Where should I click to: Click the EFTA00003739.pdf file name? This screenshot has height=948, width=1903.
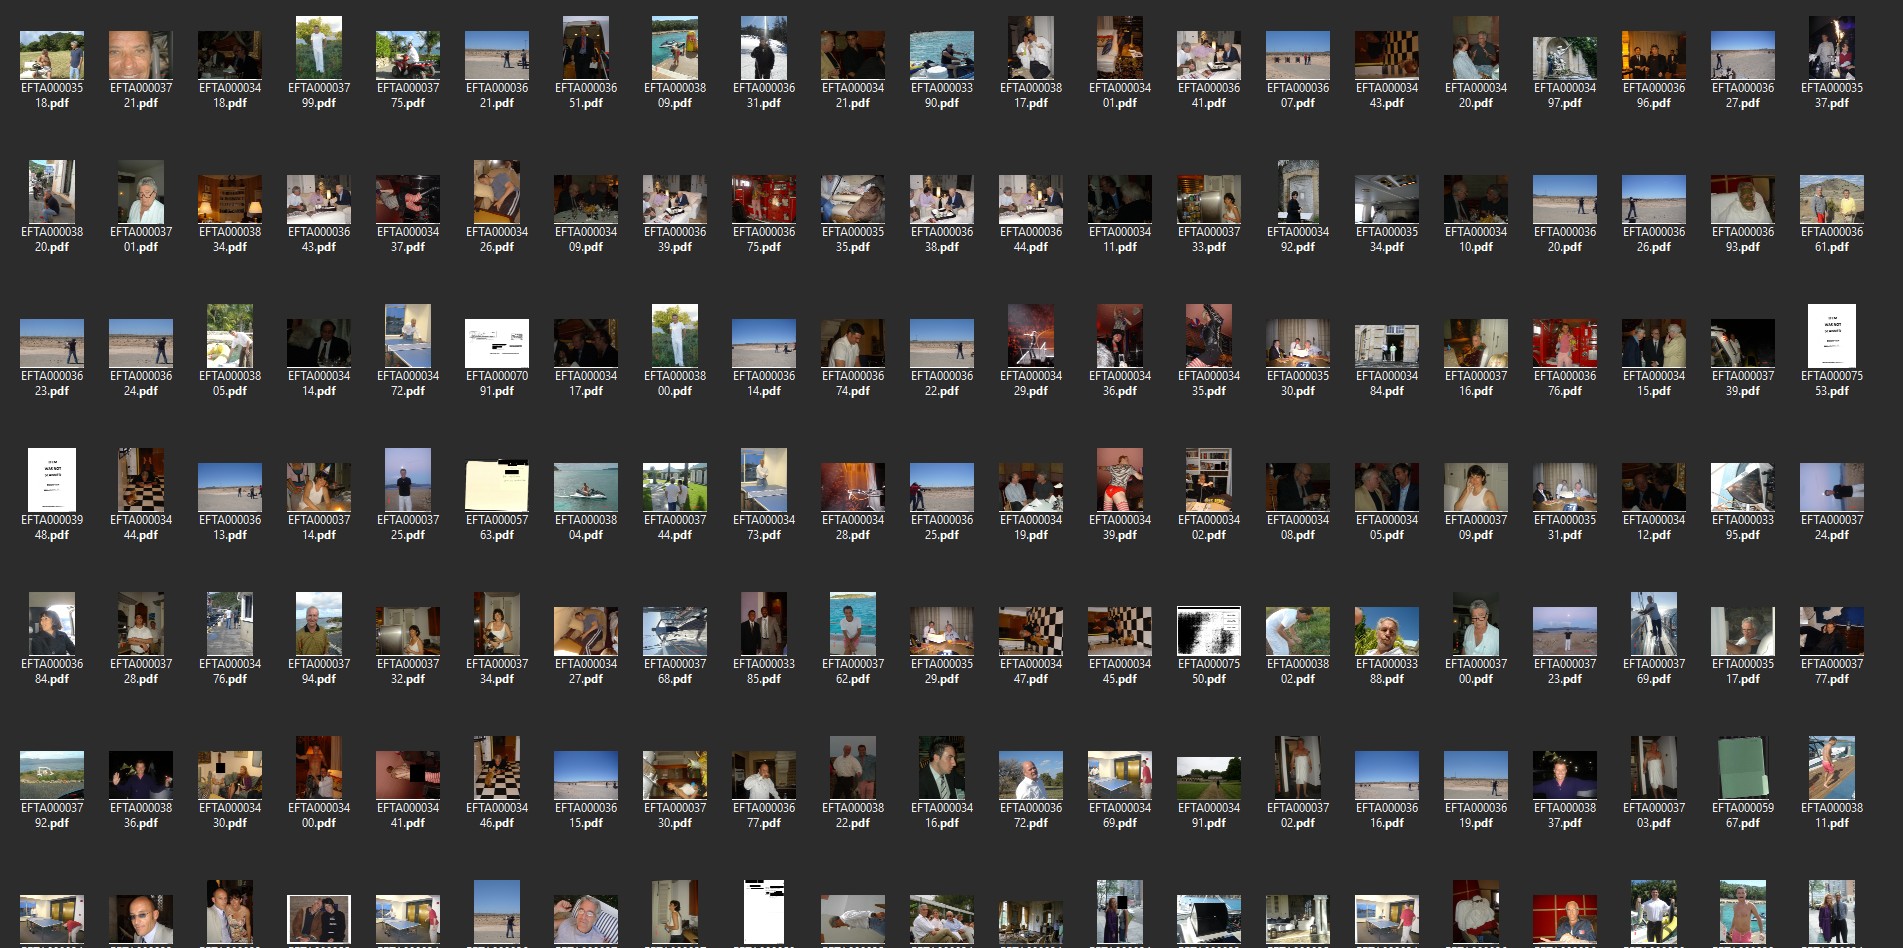(1743, 383)
